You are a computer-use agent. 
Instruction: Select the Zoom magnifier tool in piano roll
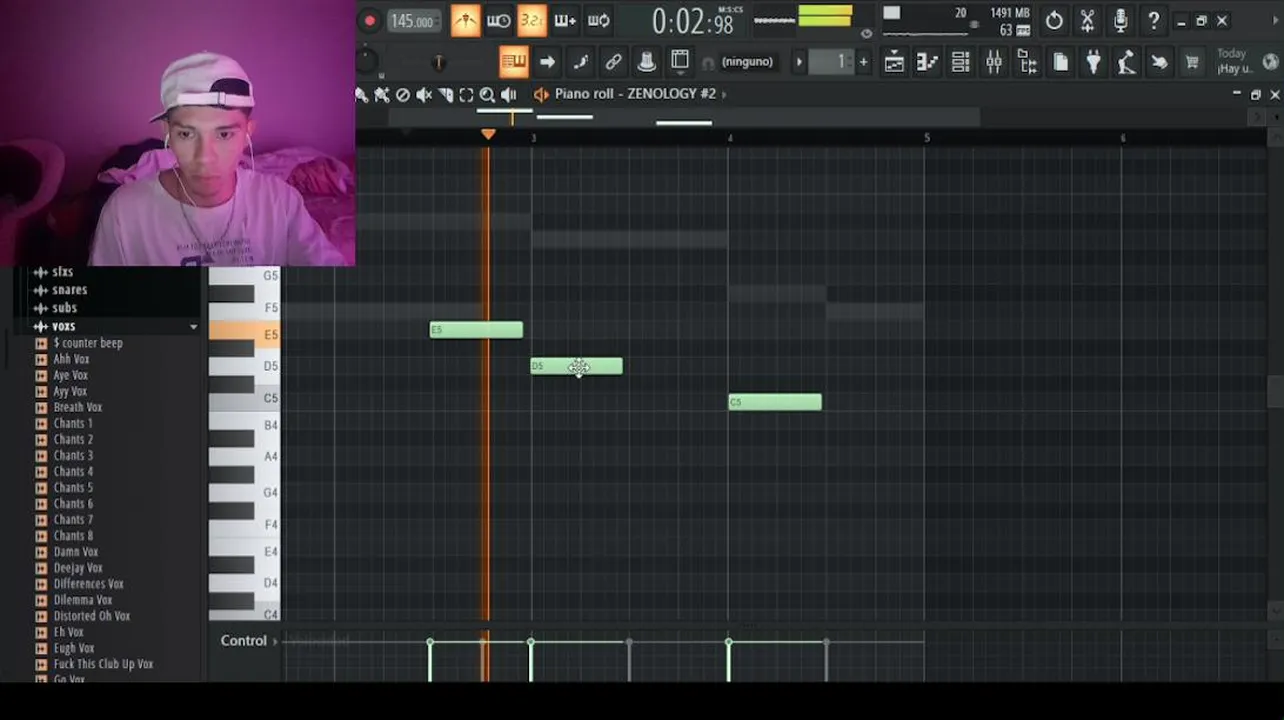(x=487, y=95)
